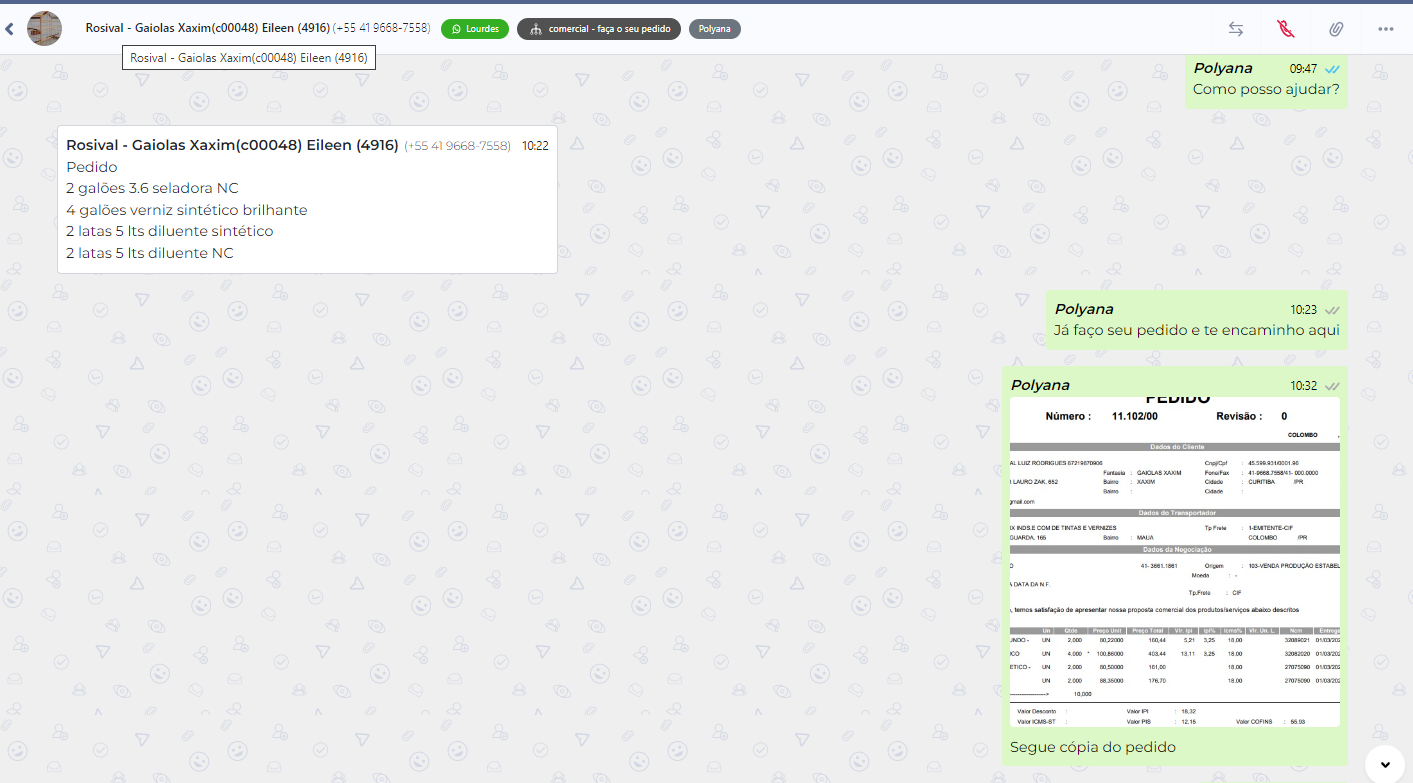Open the PEDIDO document image preview
Image resolution: width=1413 pixels, height=783 pixels.
[x=1174, y=561]
